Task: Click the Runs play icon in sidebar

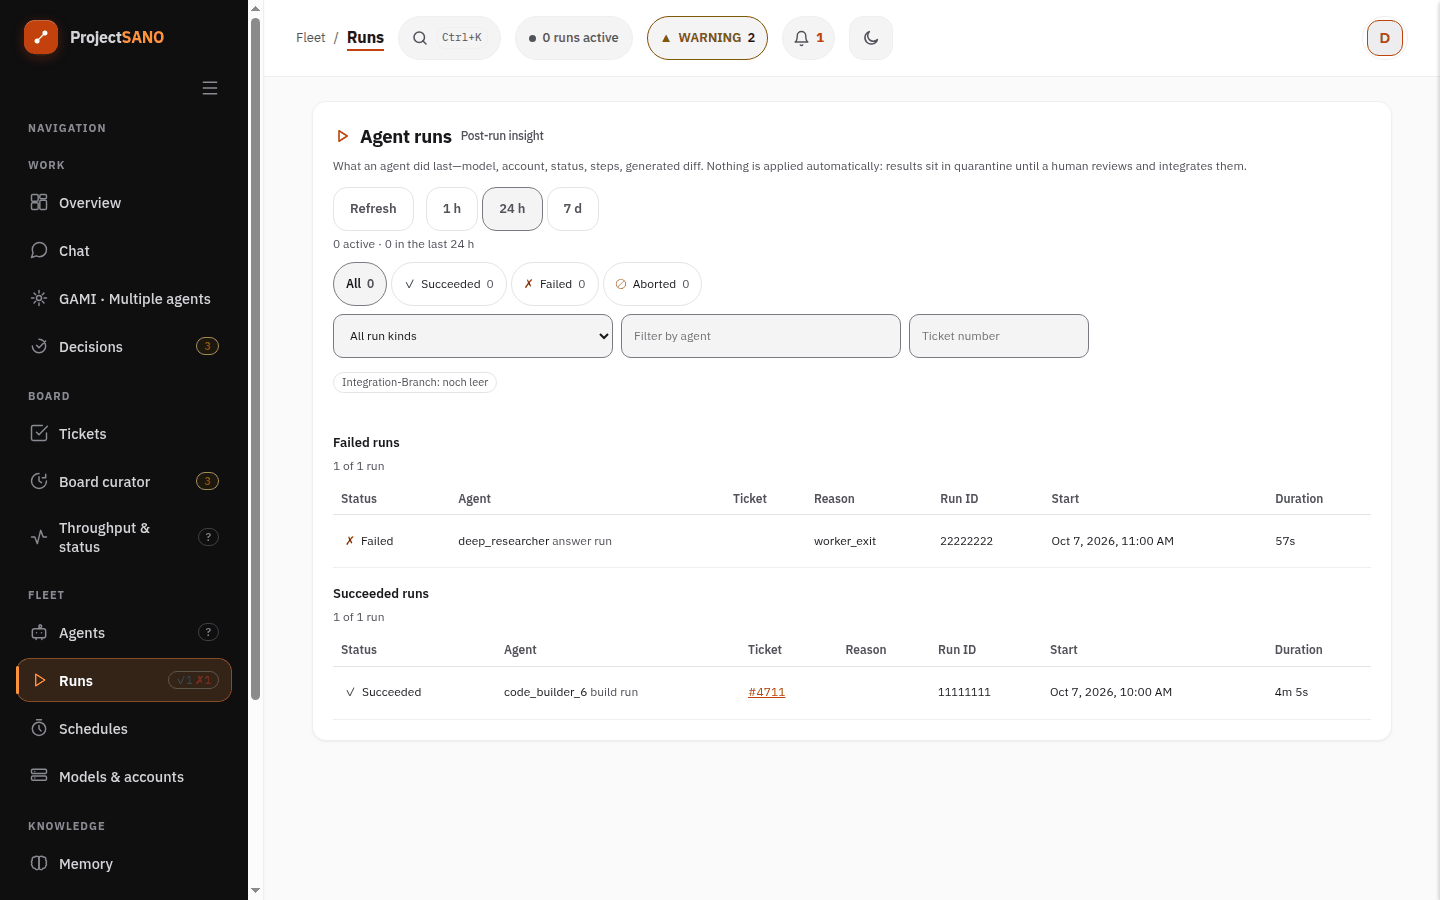Action: (40, 680)
